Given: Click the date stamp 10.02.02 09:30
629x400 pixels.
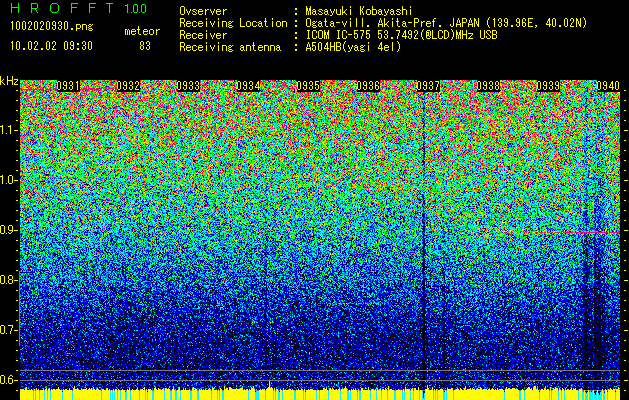Looking at the screenshot, I should tap(51, 46).
